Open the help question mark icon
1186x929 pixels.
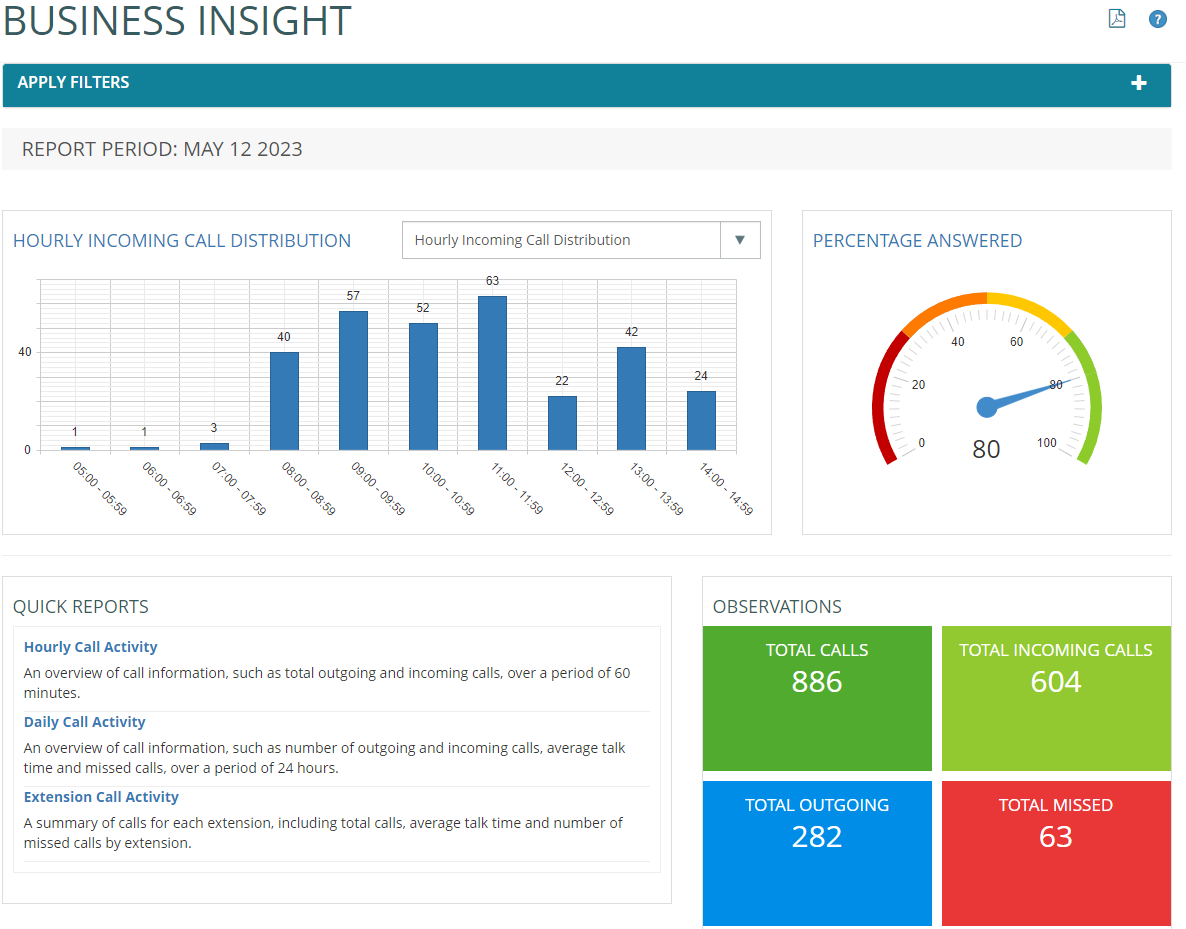point(1158,19)
